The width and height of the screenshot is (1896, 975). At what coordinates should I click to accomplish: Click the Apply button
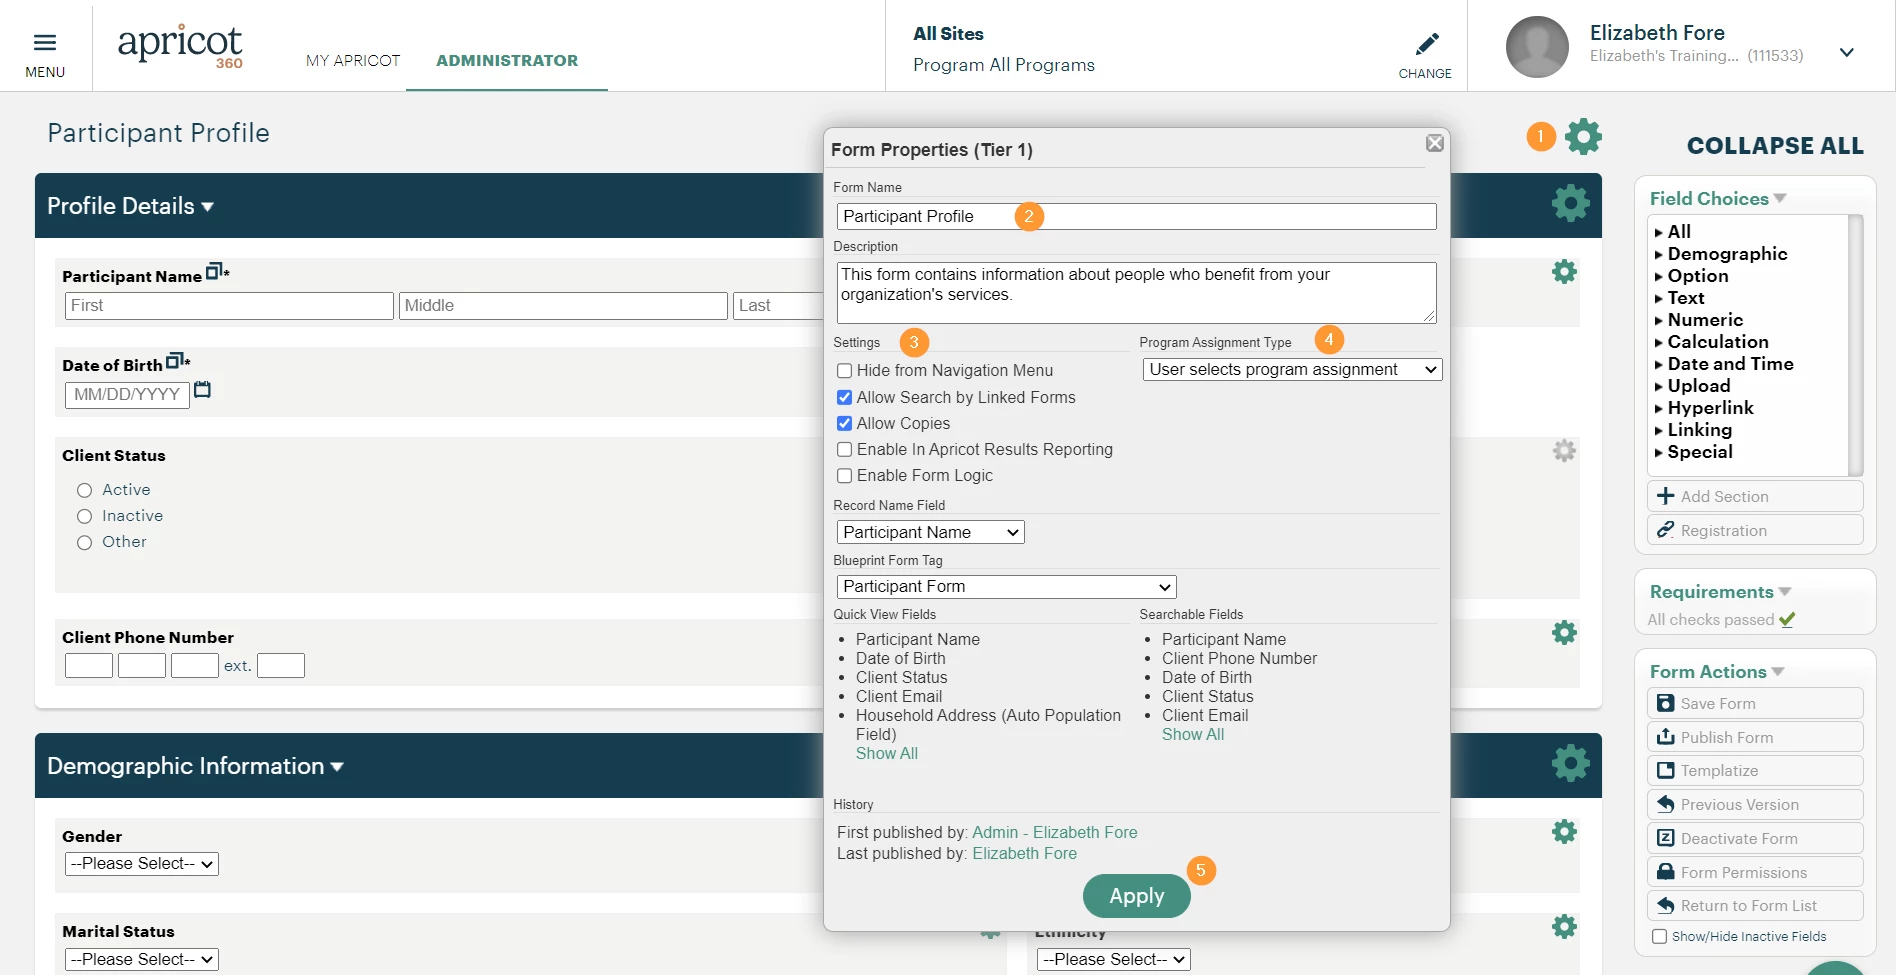coord(1137,896)
